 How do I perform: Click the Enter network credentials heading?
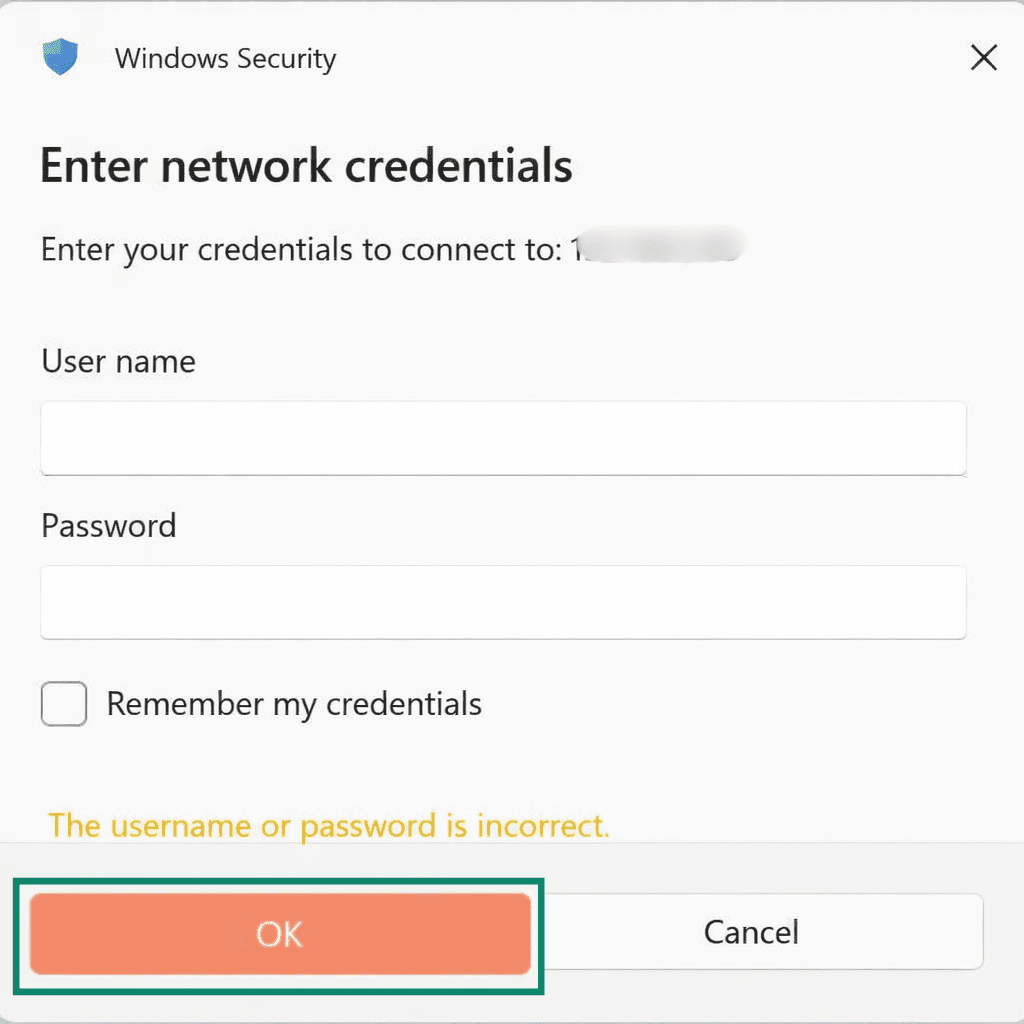click(x=306, y=166)
